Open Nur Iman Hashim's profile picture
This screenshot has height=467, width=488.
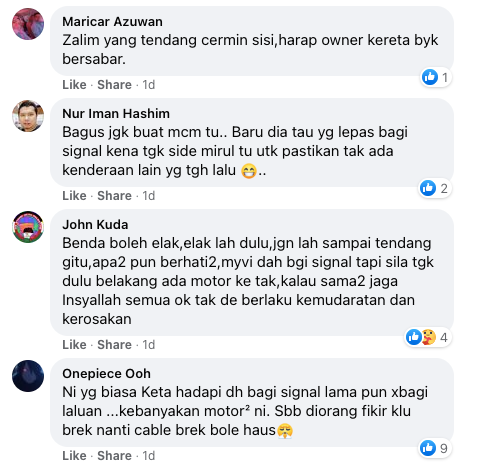28,116
